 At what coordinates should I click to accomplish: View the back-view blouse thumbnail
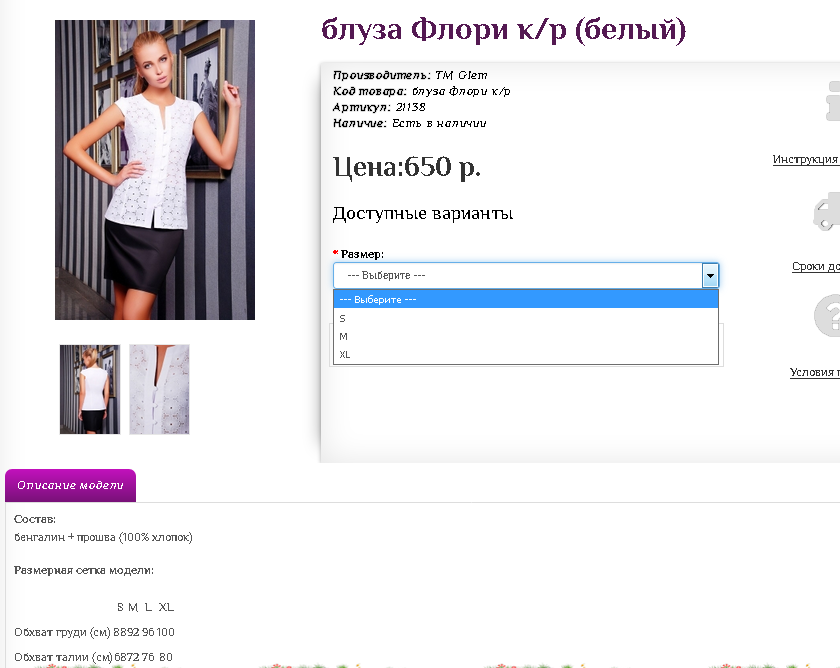tap(90, 389)
